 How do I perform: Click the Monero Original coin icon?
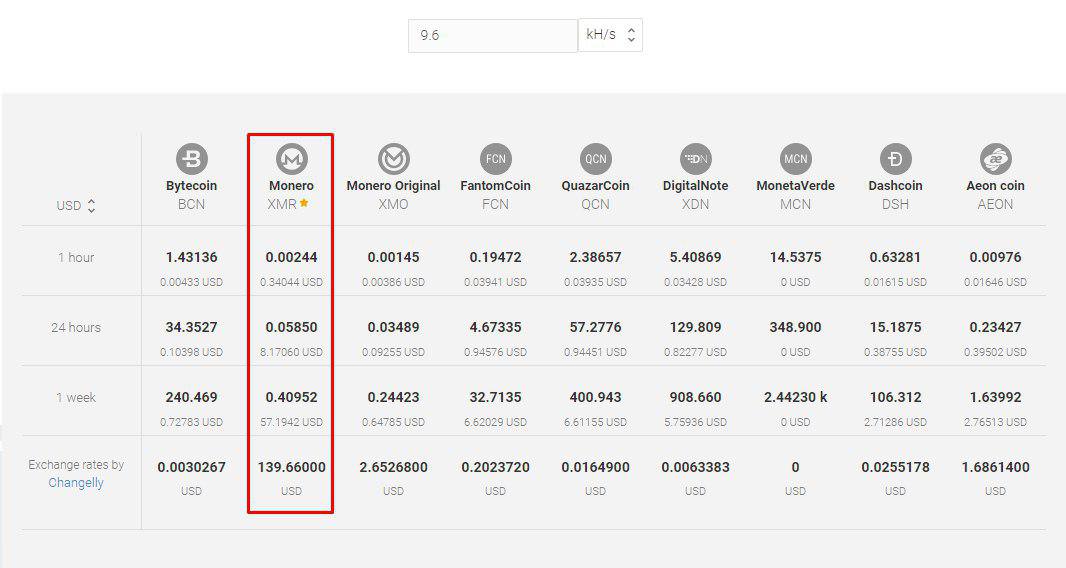coord(394,159)
